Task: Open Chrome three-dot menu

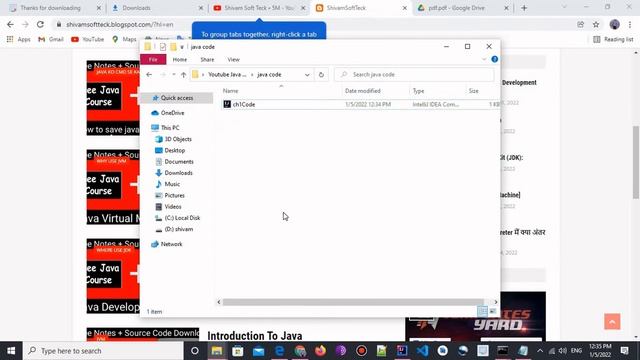Action: click(630, 24)
